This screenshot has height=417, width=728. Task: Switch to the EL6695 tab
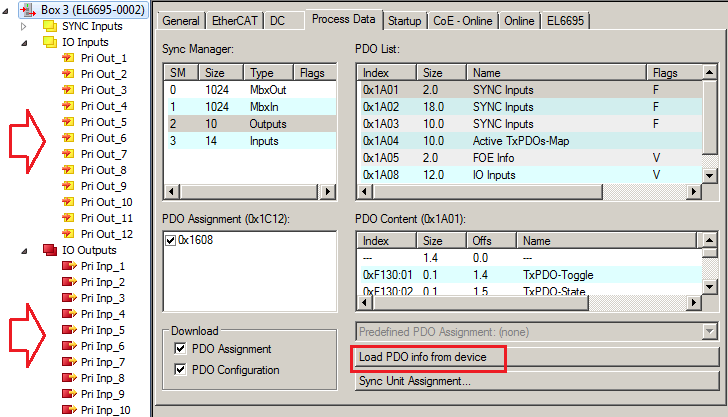(x=565, y=21)
